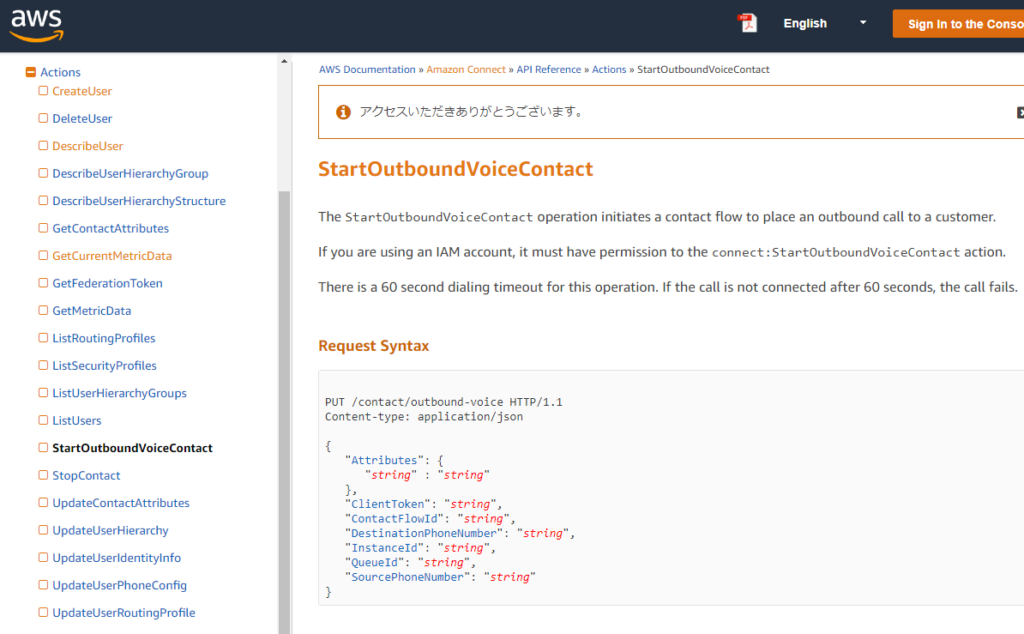The image size is (1024, 634).
Task: Click the box icon beside DescribeUserHierarchyStructure
Action: 43,200
